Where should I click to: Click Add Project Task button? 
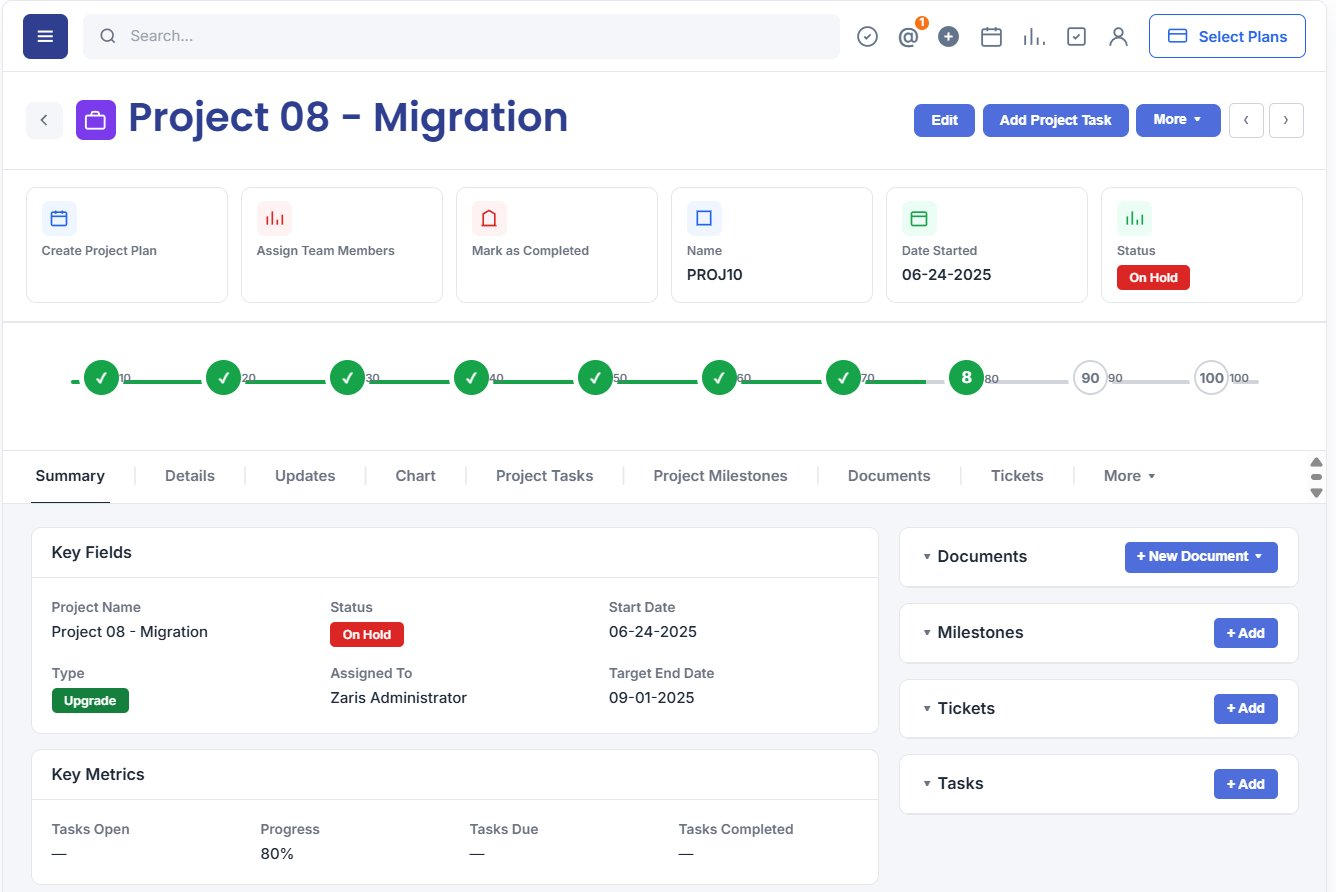(x=1055, y=120)
